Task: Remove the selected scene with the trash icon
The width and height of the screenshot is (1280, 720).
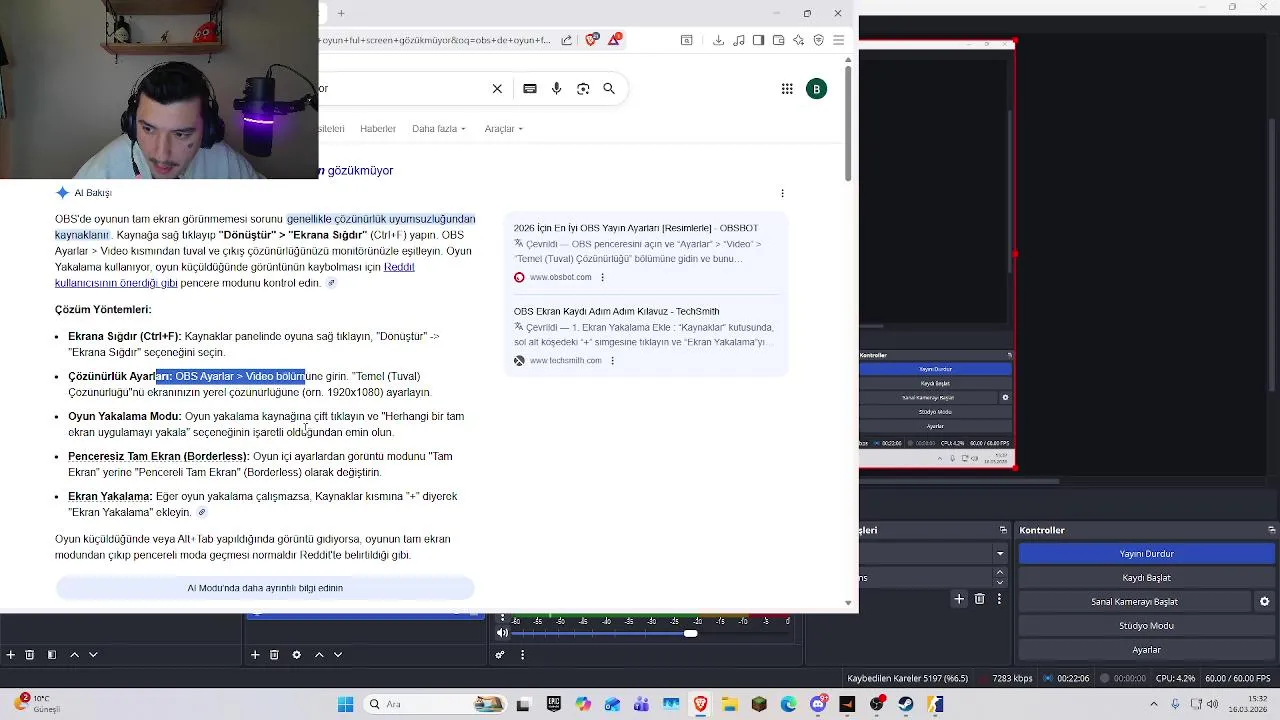Action: [30, 654]
